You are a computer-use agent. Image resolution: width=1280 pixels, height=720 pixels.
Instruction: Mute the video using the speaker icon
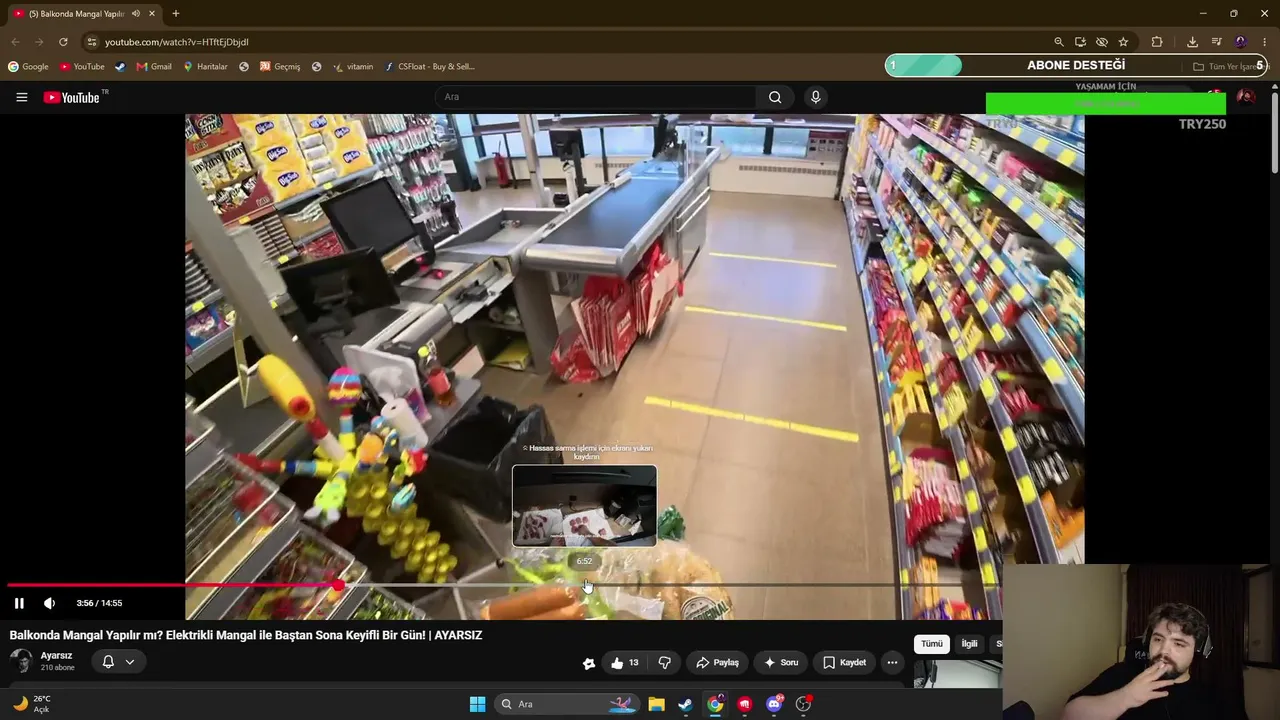pos(49,603)
